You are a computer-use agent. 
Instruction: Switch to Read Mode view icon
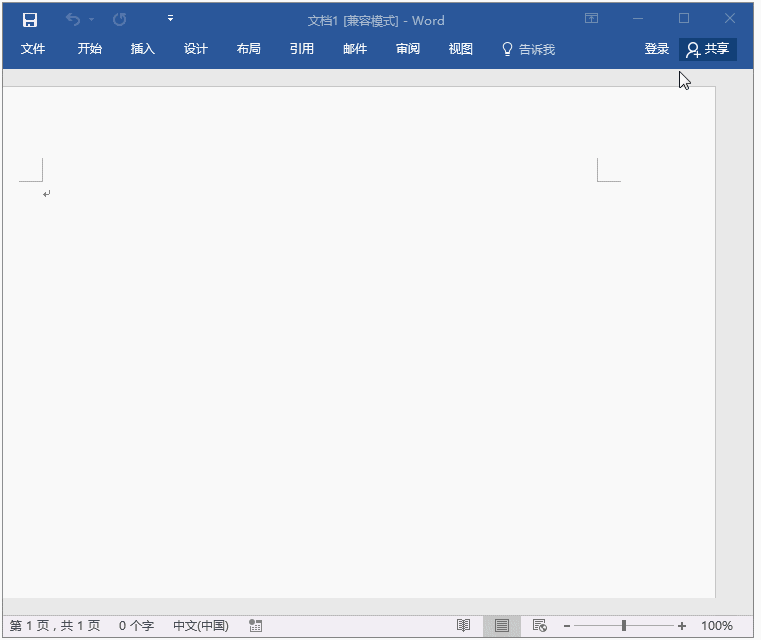(x=463, y=625)
